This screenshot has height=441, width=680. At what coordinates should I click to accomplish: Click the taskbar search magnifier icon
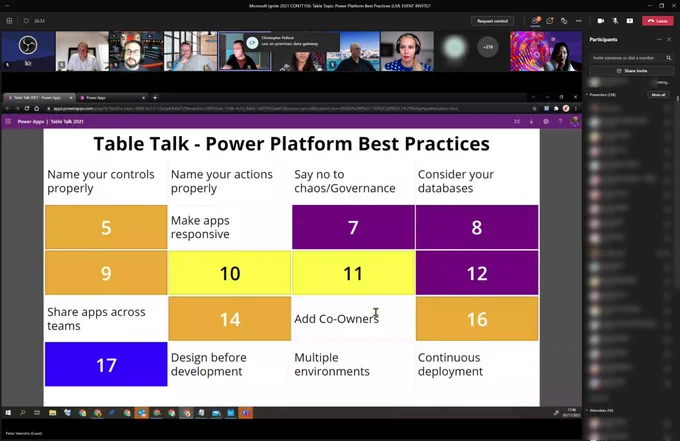point(23,413)
